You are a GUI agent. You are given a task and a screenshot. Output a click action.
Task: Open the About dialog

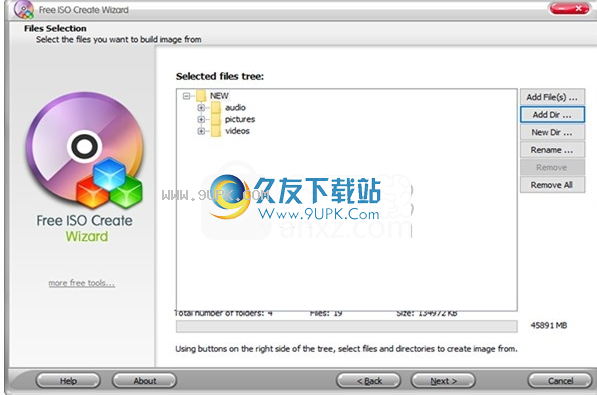(144, 381)
